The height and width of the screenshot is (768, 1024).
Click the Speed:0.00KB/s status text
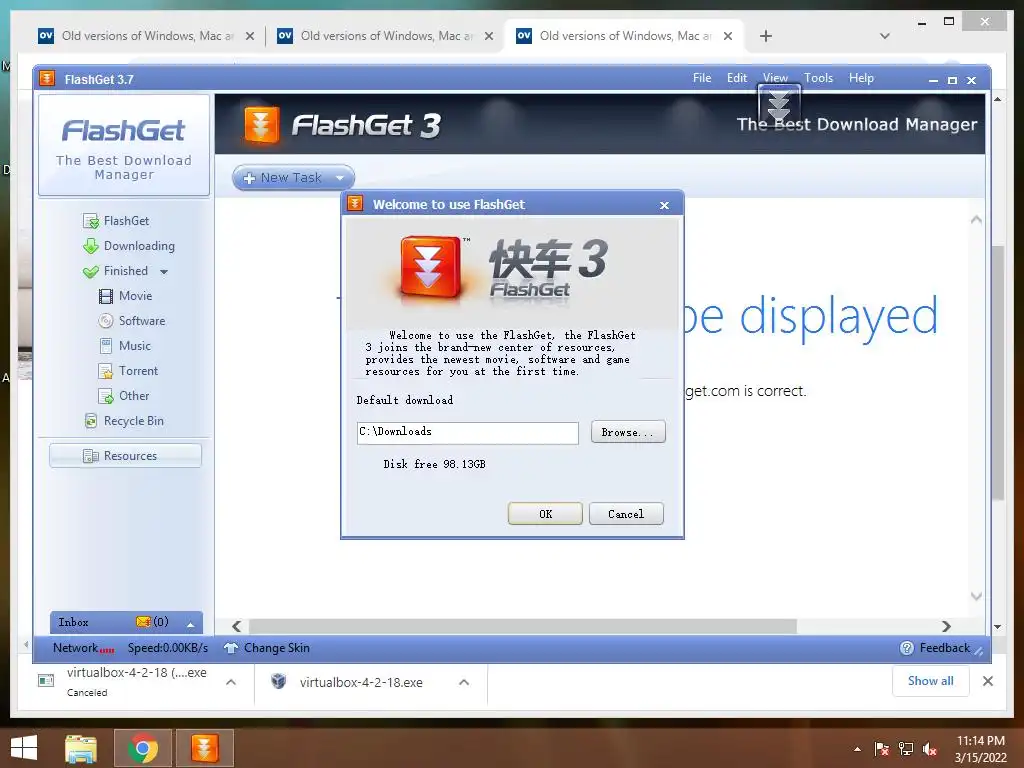(168, 648)
